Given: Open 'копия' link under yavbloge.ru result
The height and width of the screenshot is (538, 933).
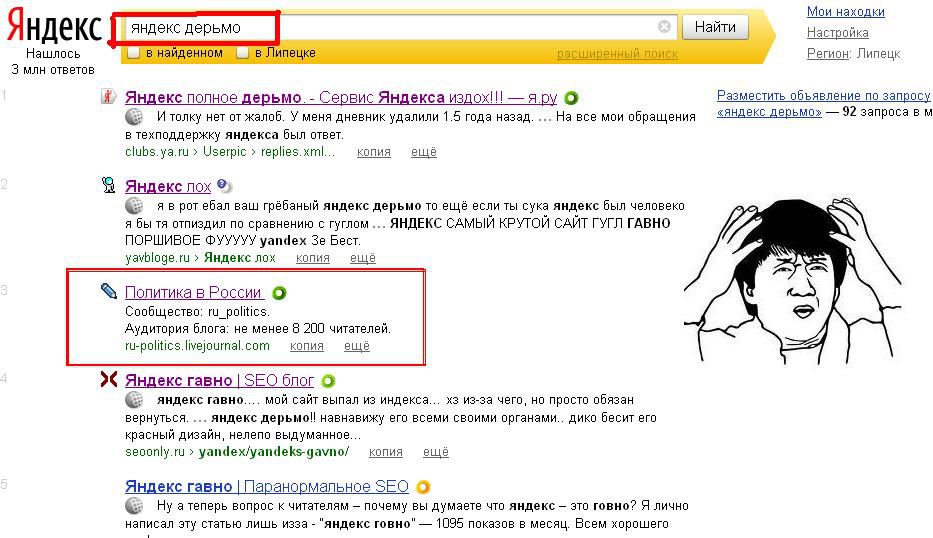Looking at the screenshot, I should click(312, 258).
